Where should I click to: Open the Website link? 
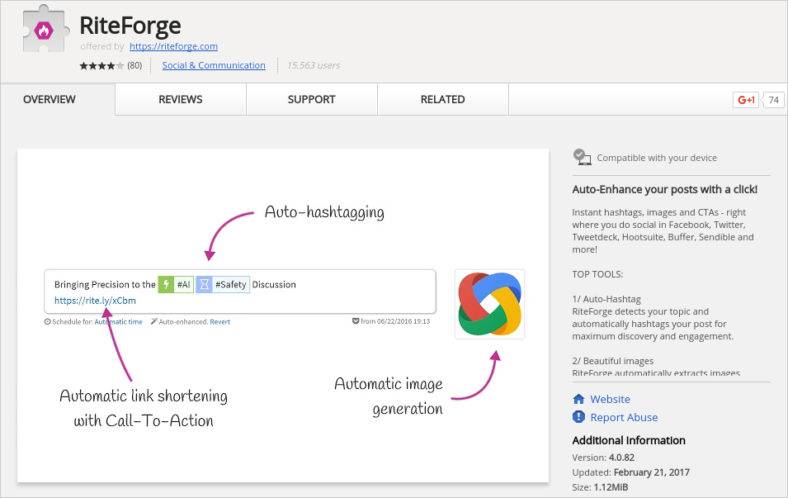click(x=610, y=399)
